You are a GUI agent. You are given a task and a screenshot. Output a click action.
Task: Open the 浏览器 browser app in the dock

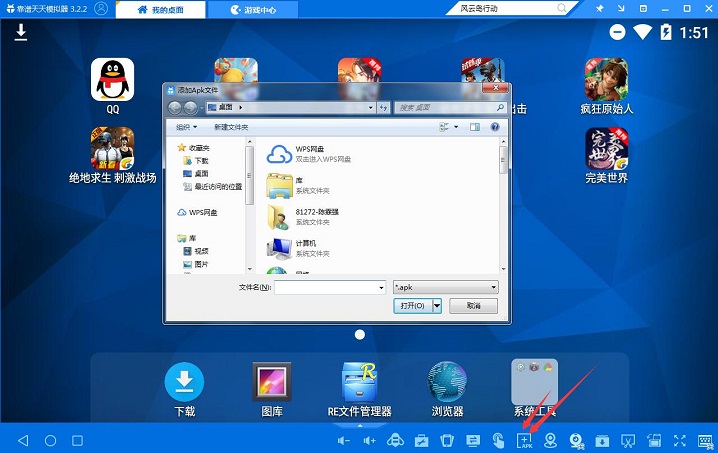click(x=447, y=382)
